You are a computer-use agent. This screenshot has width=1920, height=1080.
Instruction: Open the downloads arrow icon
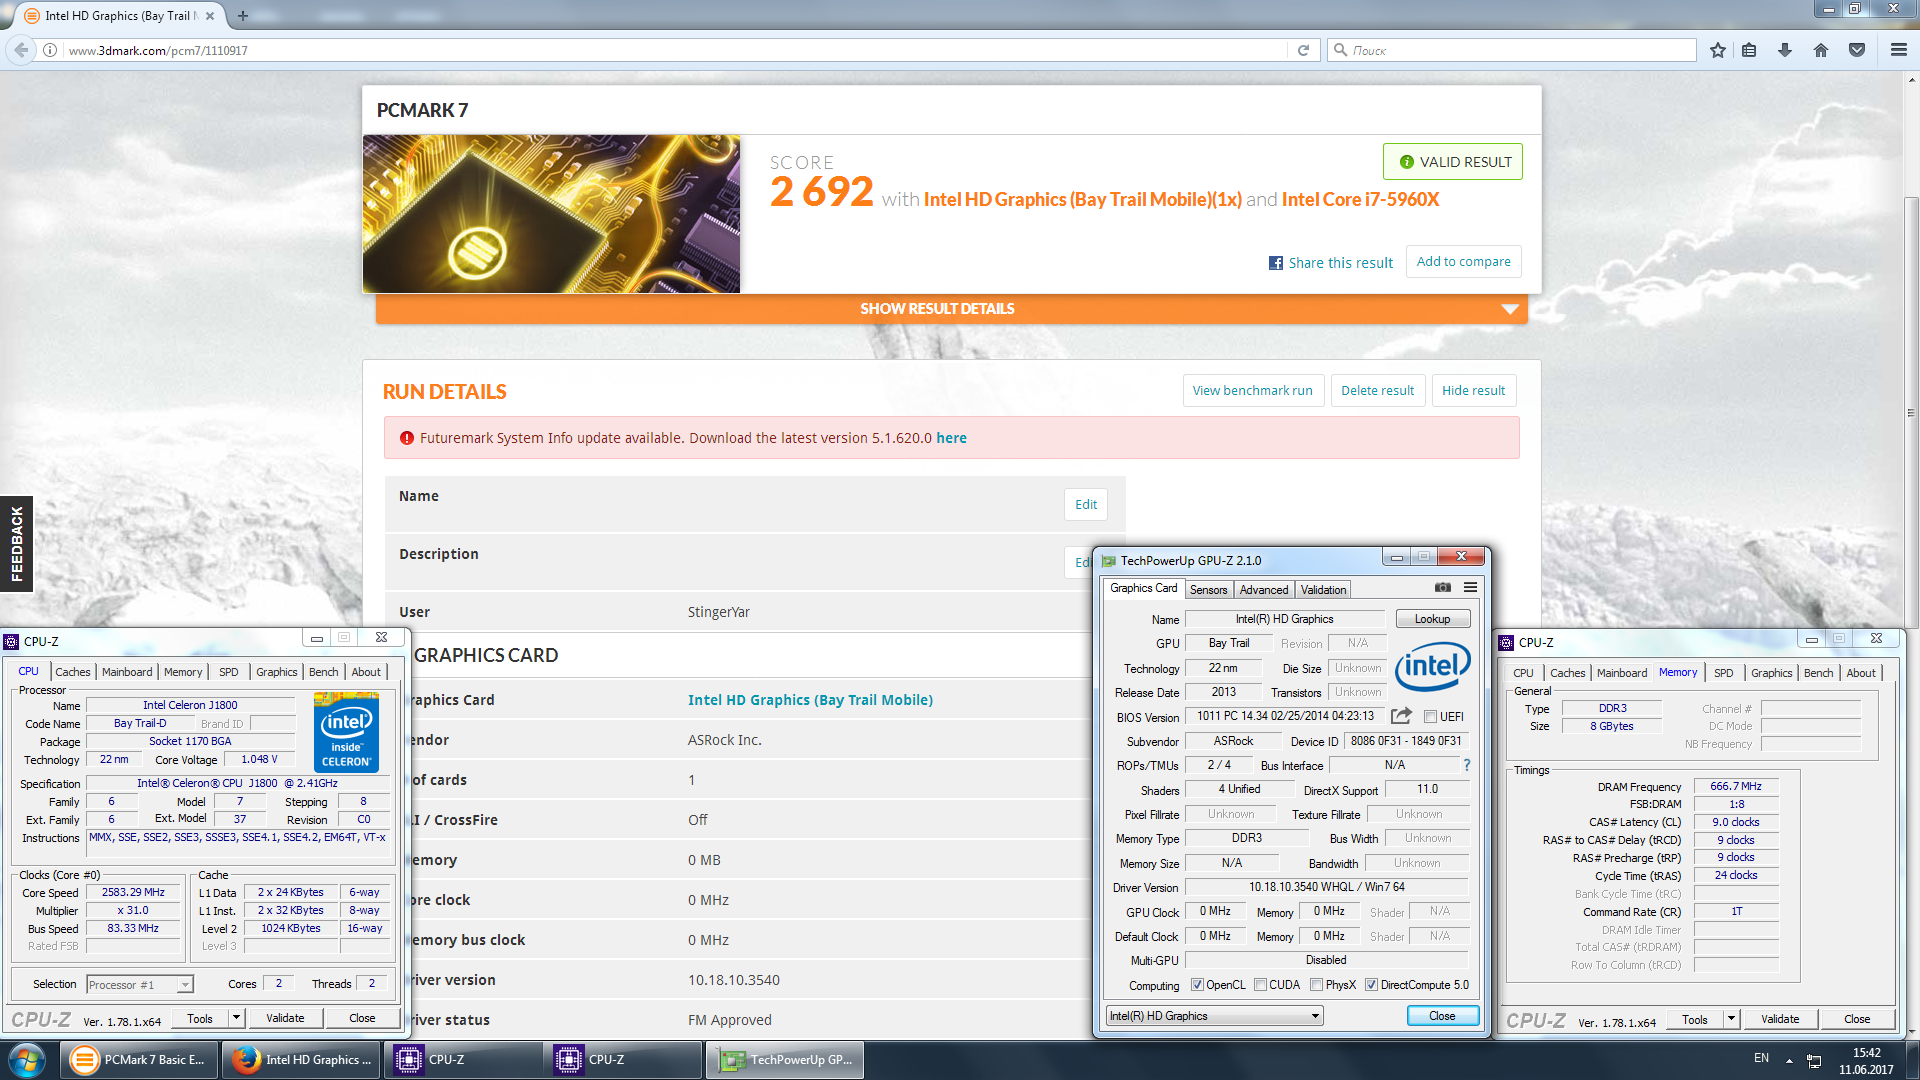pos(1785,50)
